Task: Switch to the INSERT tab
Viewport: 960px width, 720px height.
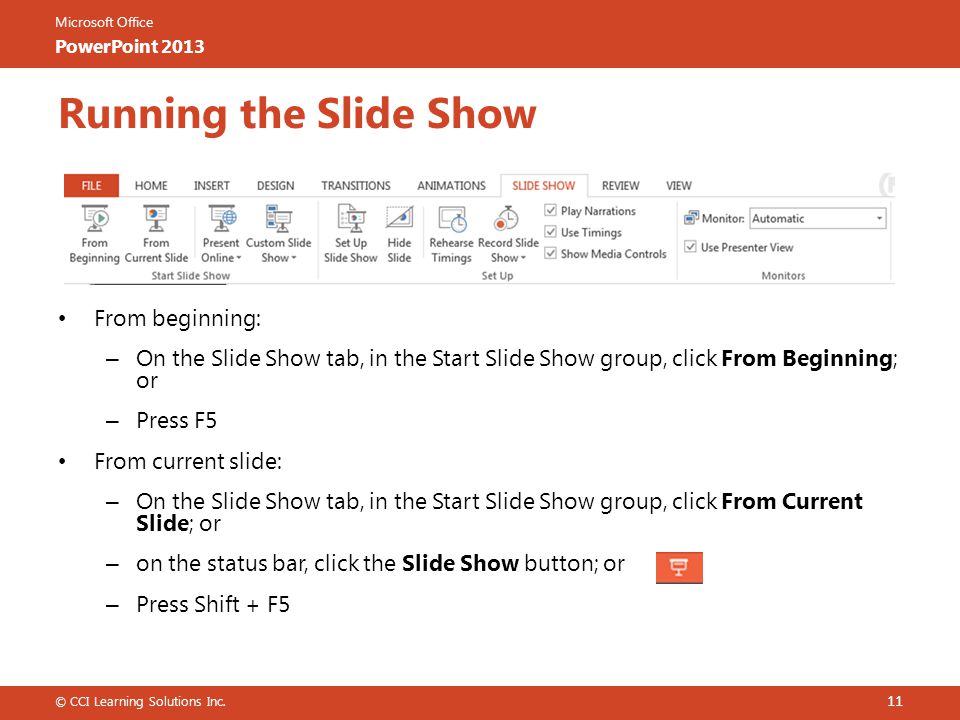Action: [212, 186]
